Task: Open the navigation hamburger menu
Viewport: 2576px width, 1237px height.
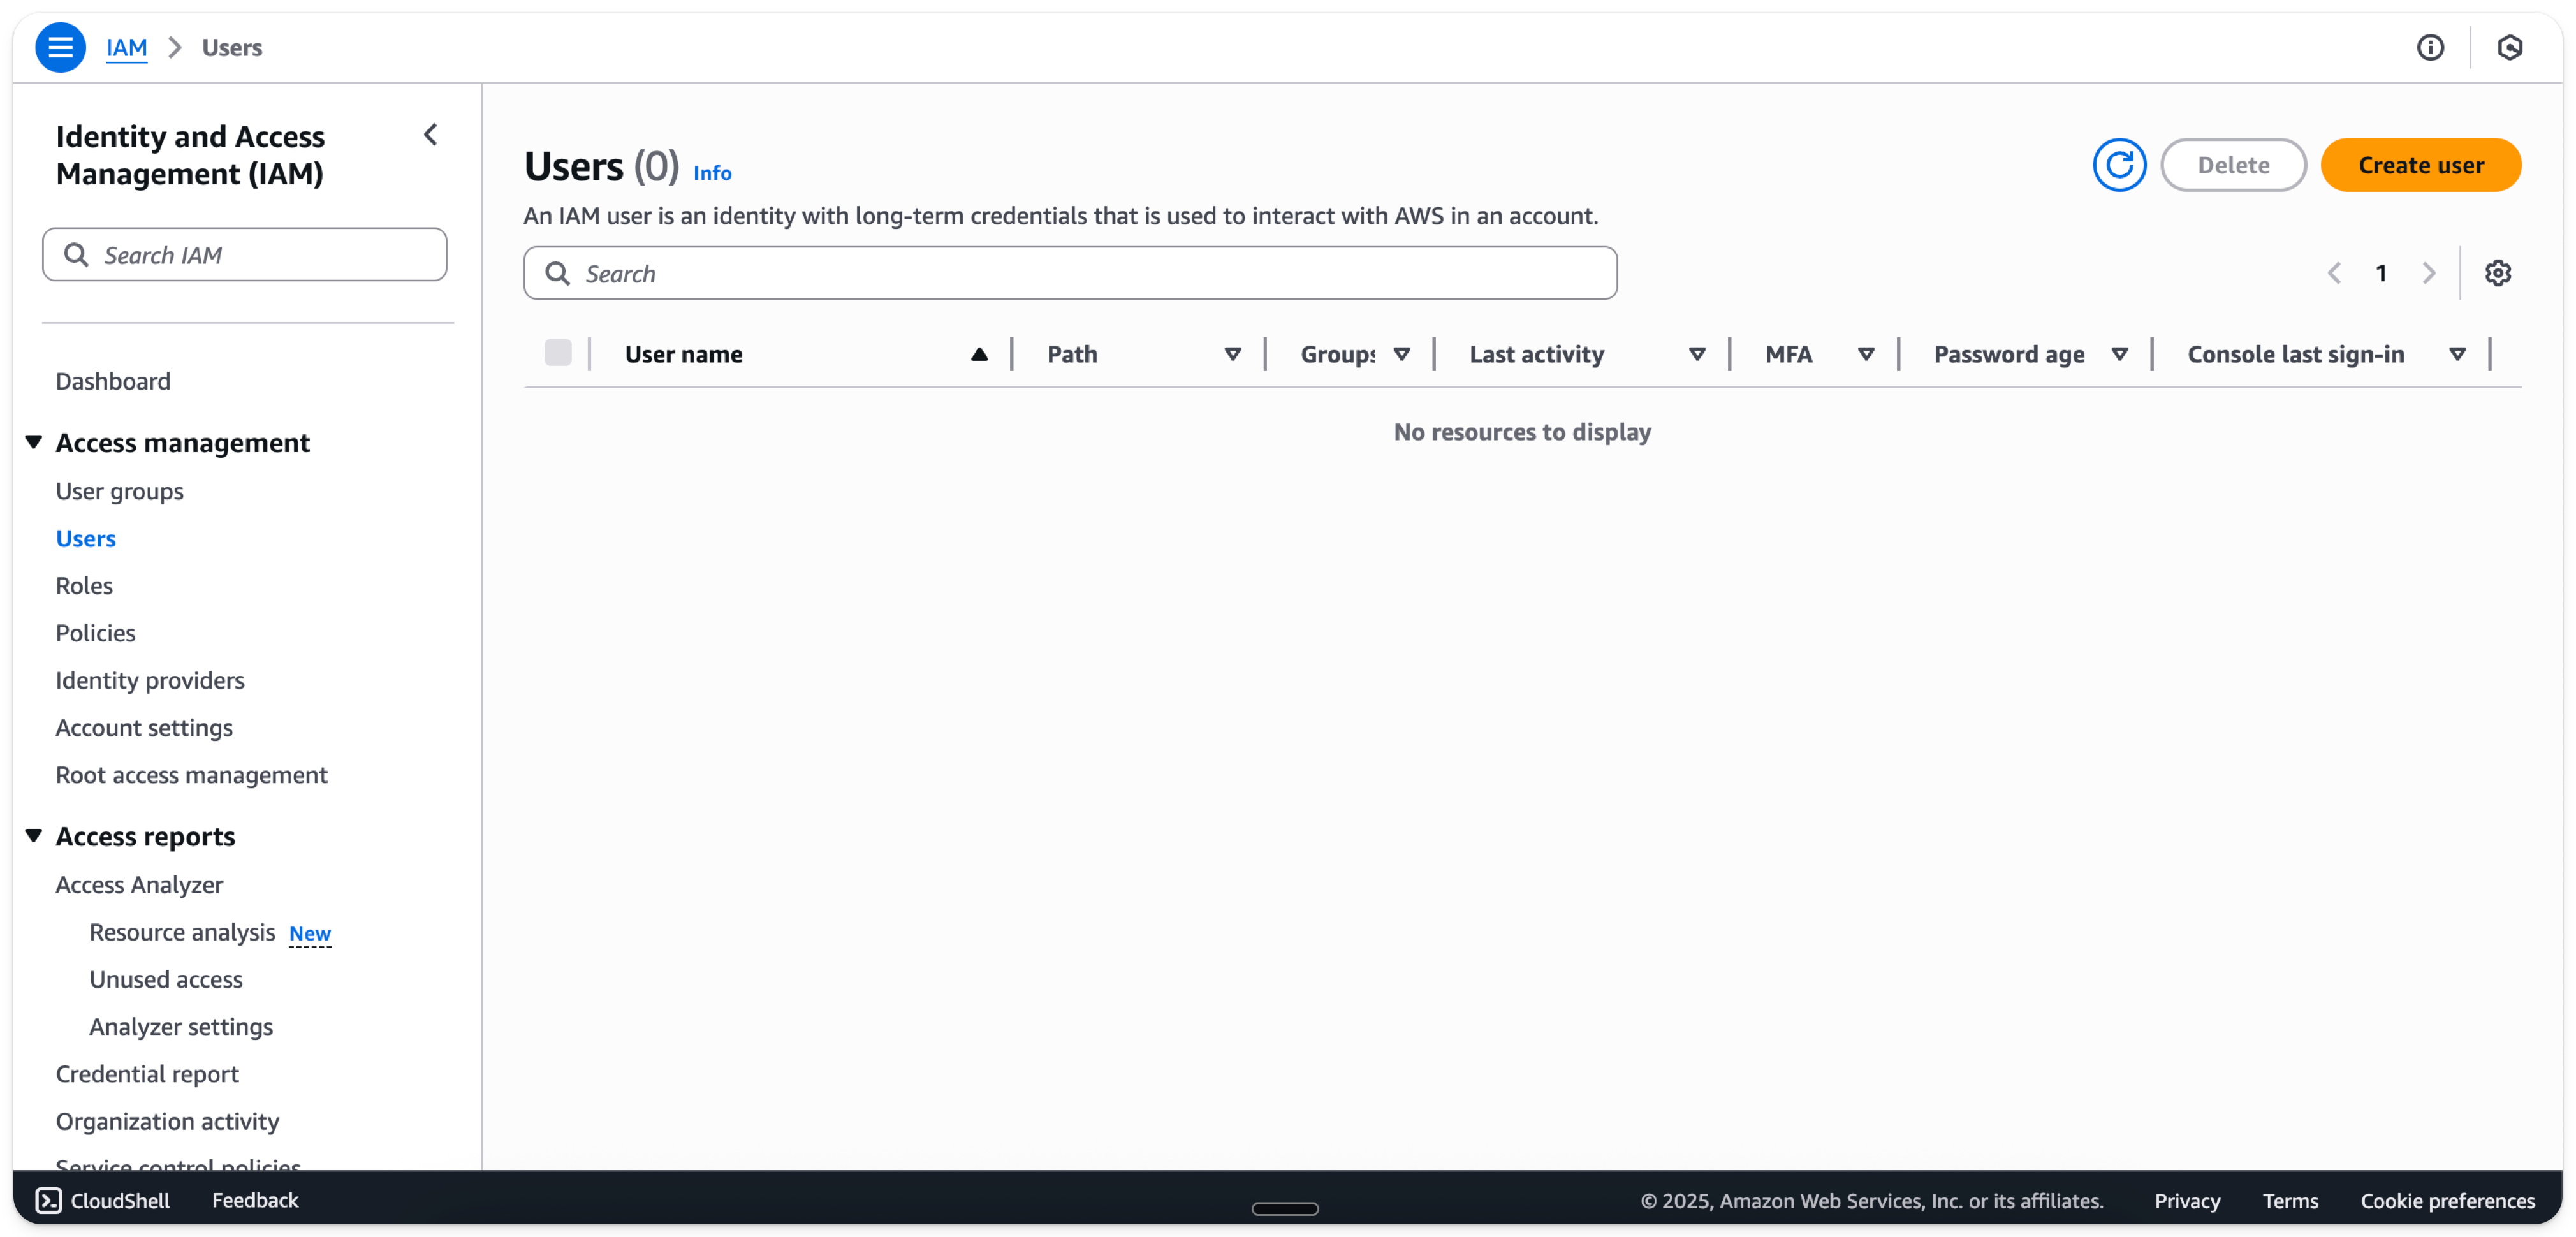Action: pyautogui.click(x=60, y=47)
